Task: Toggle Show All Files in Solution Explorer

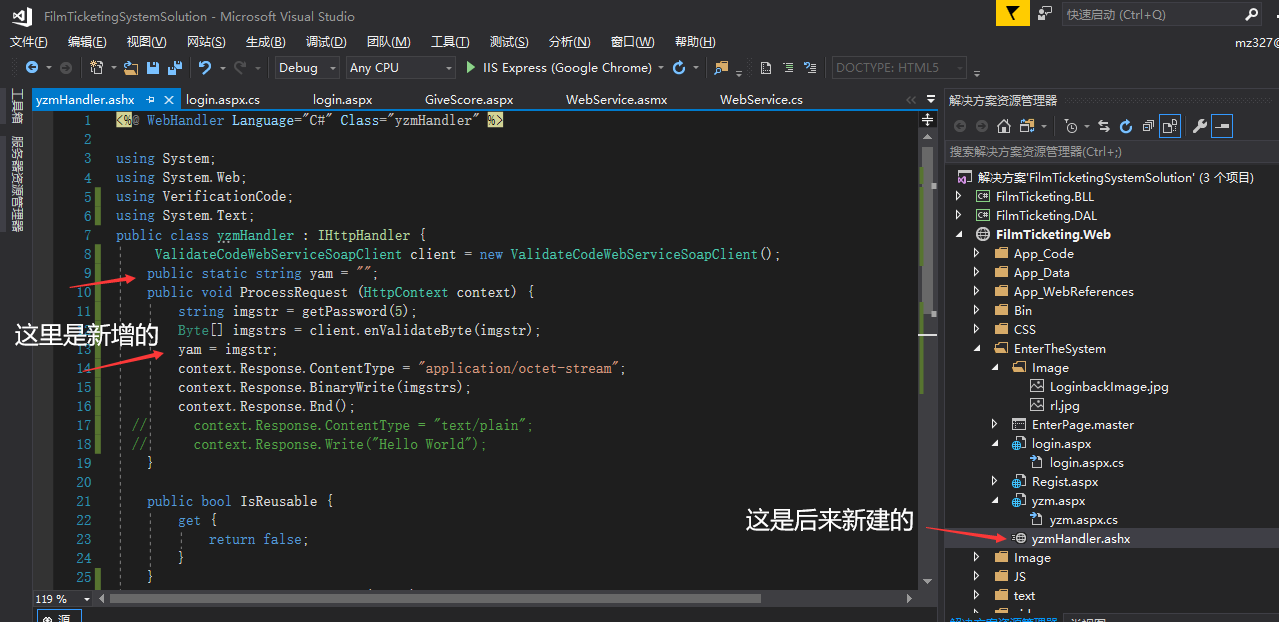Action: [x=1170, y=126]
